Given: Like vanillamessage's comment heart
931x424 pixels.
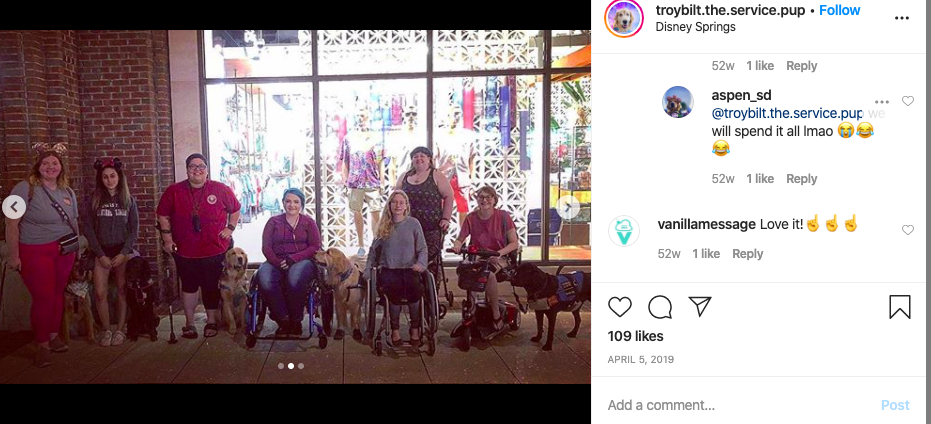Looking at the screenshot, I should click(908, 230).
